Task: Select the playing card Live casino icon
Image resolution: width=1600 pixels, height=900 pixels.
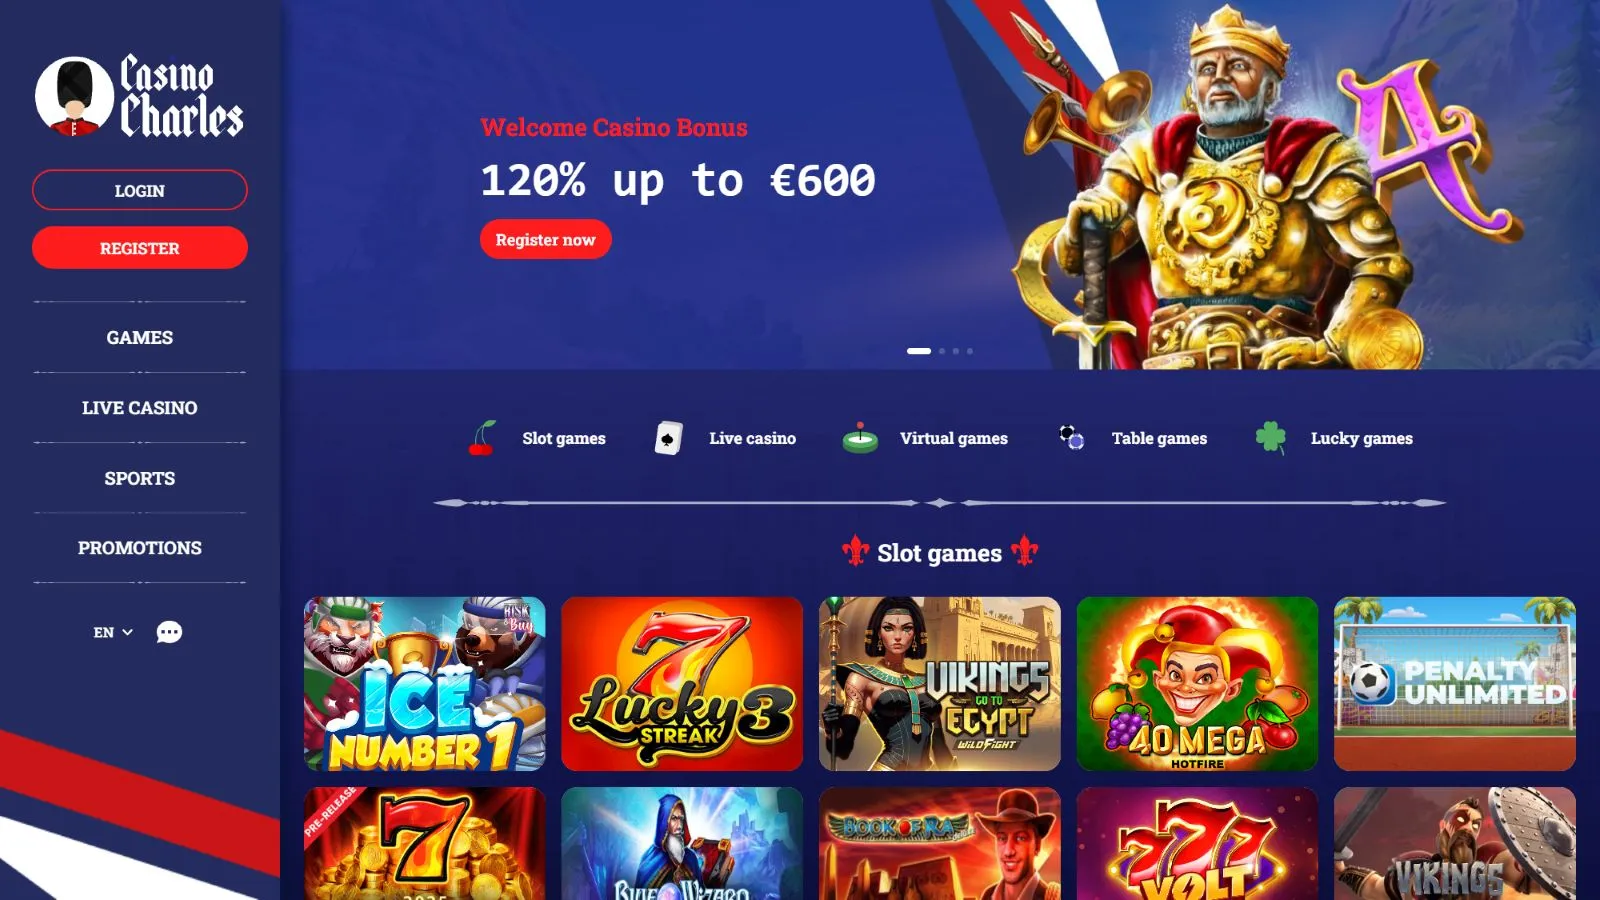Action: point(668,438)
